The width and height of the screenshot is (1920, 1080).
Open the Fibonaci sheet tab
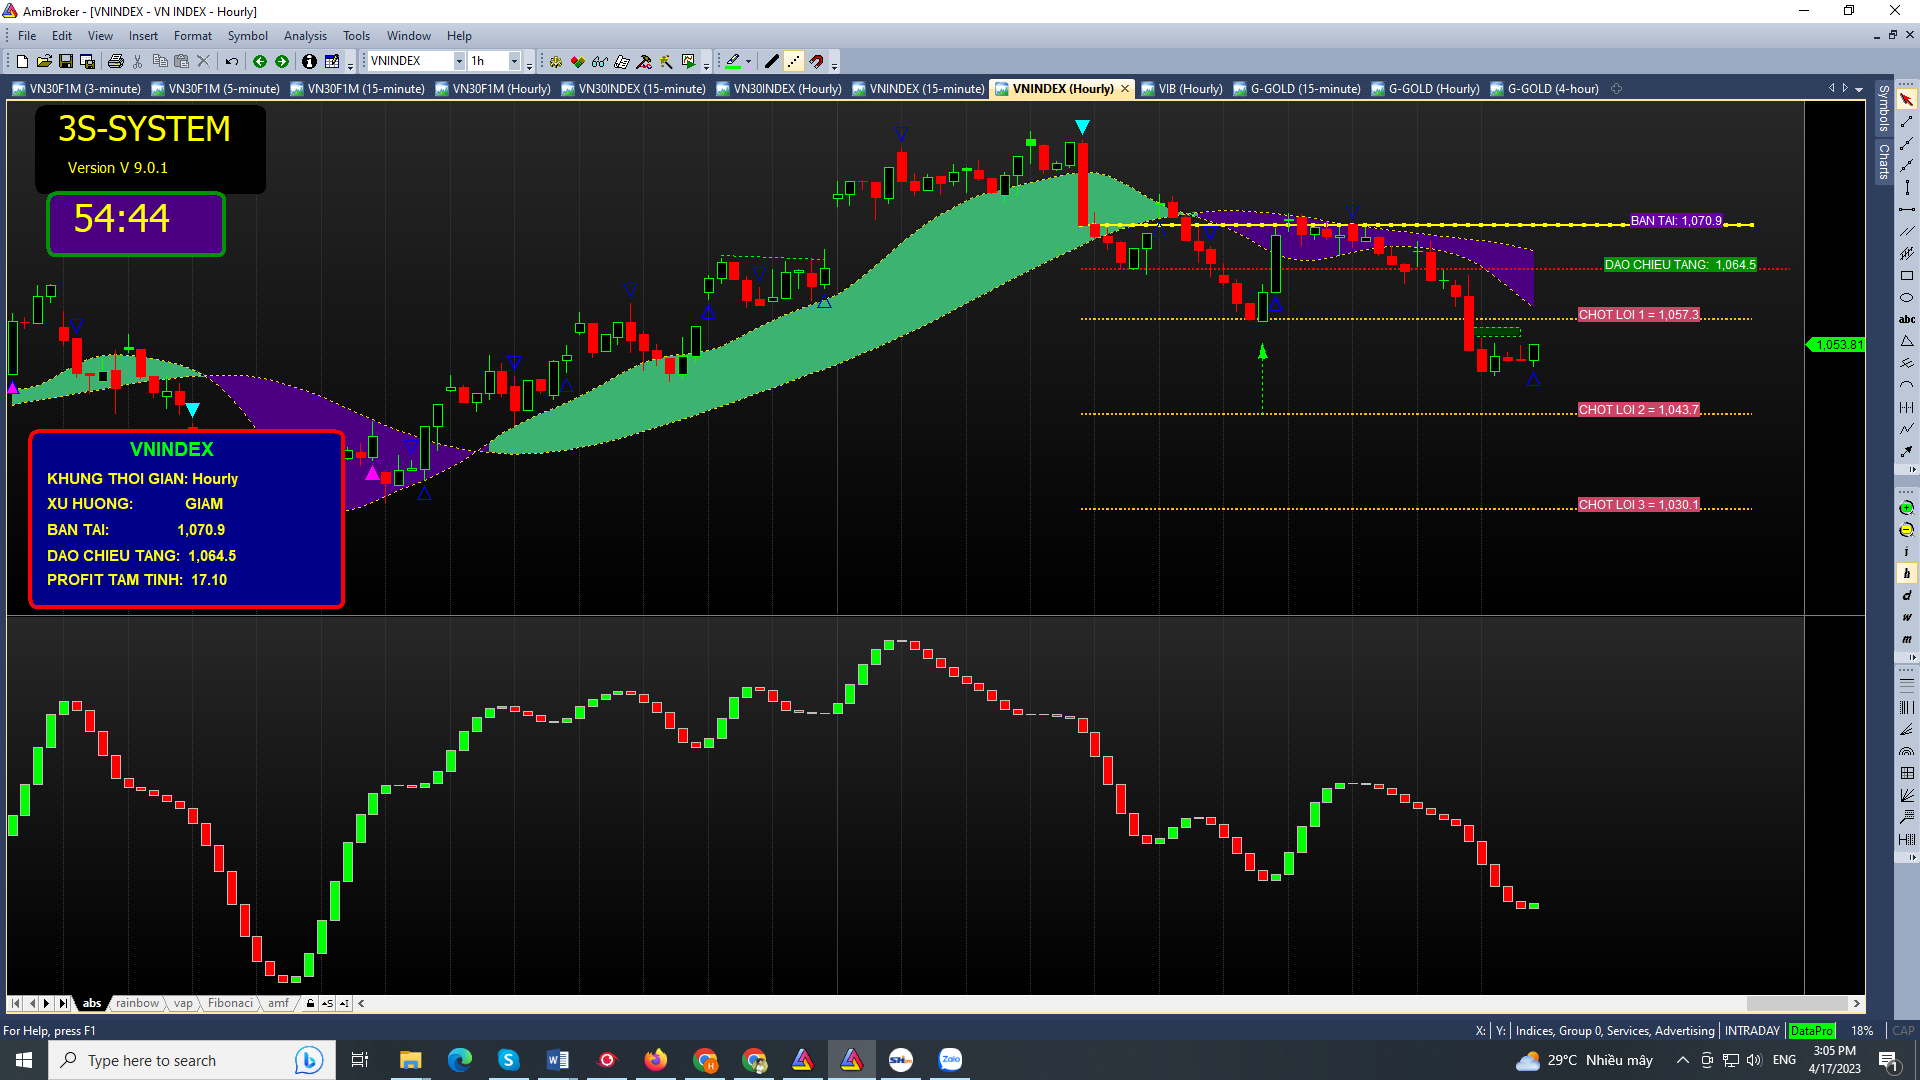click(230, 1004)
